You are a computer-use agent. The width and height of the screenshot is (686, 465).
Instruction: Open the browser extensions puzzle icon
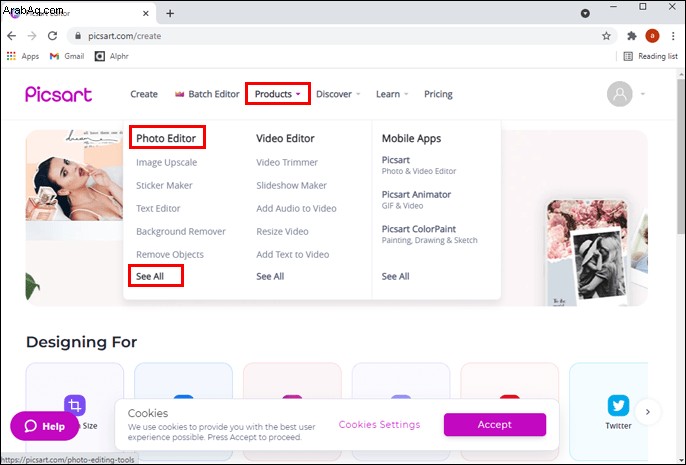coord(631,36)
